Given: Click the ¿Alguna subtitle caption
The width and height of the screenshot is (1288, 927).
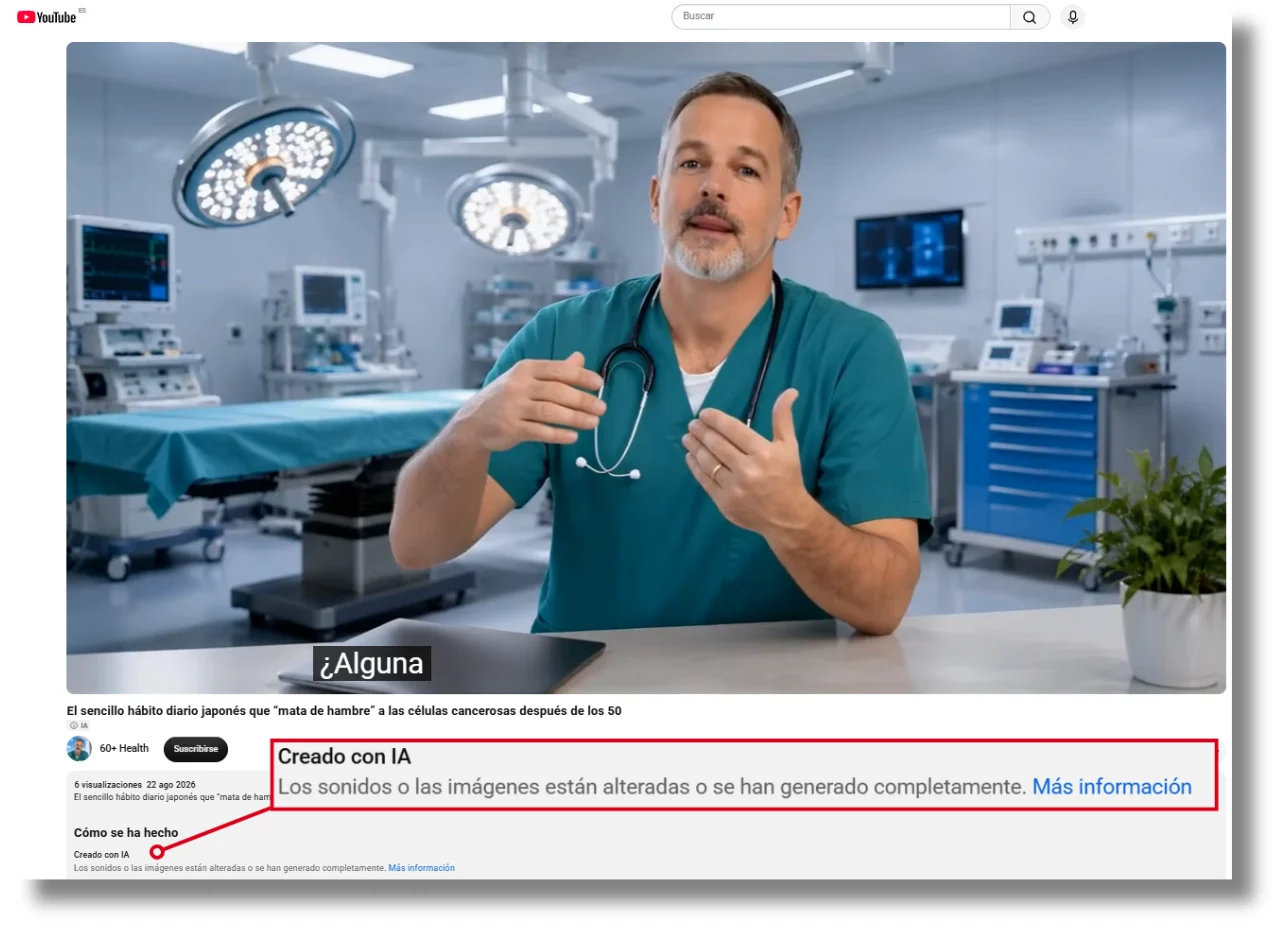Looking at the screenshot, I should tap(372, 663).
